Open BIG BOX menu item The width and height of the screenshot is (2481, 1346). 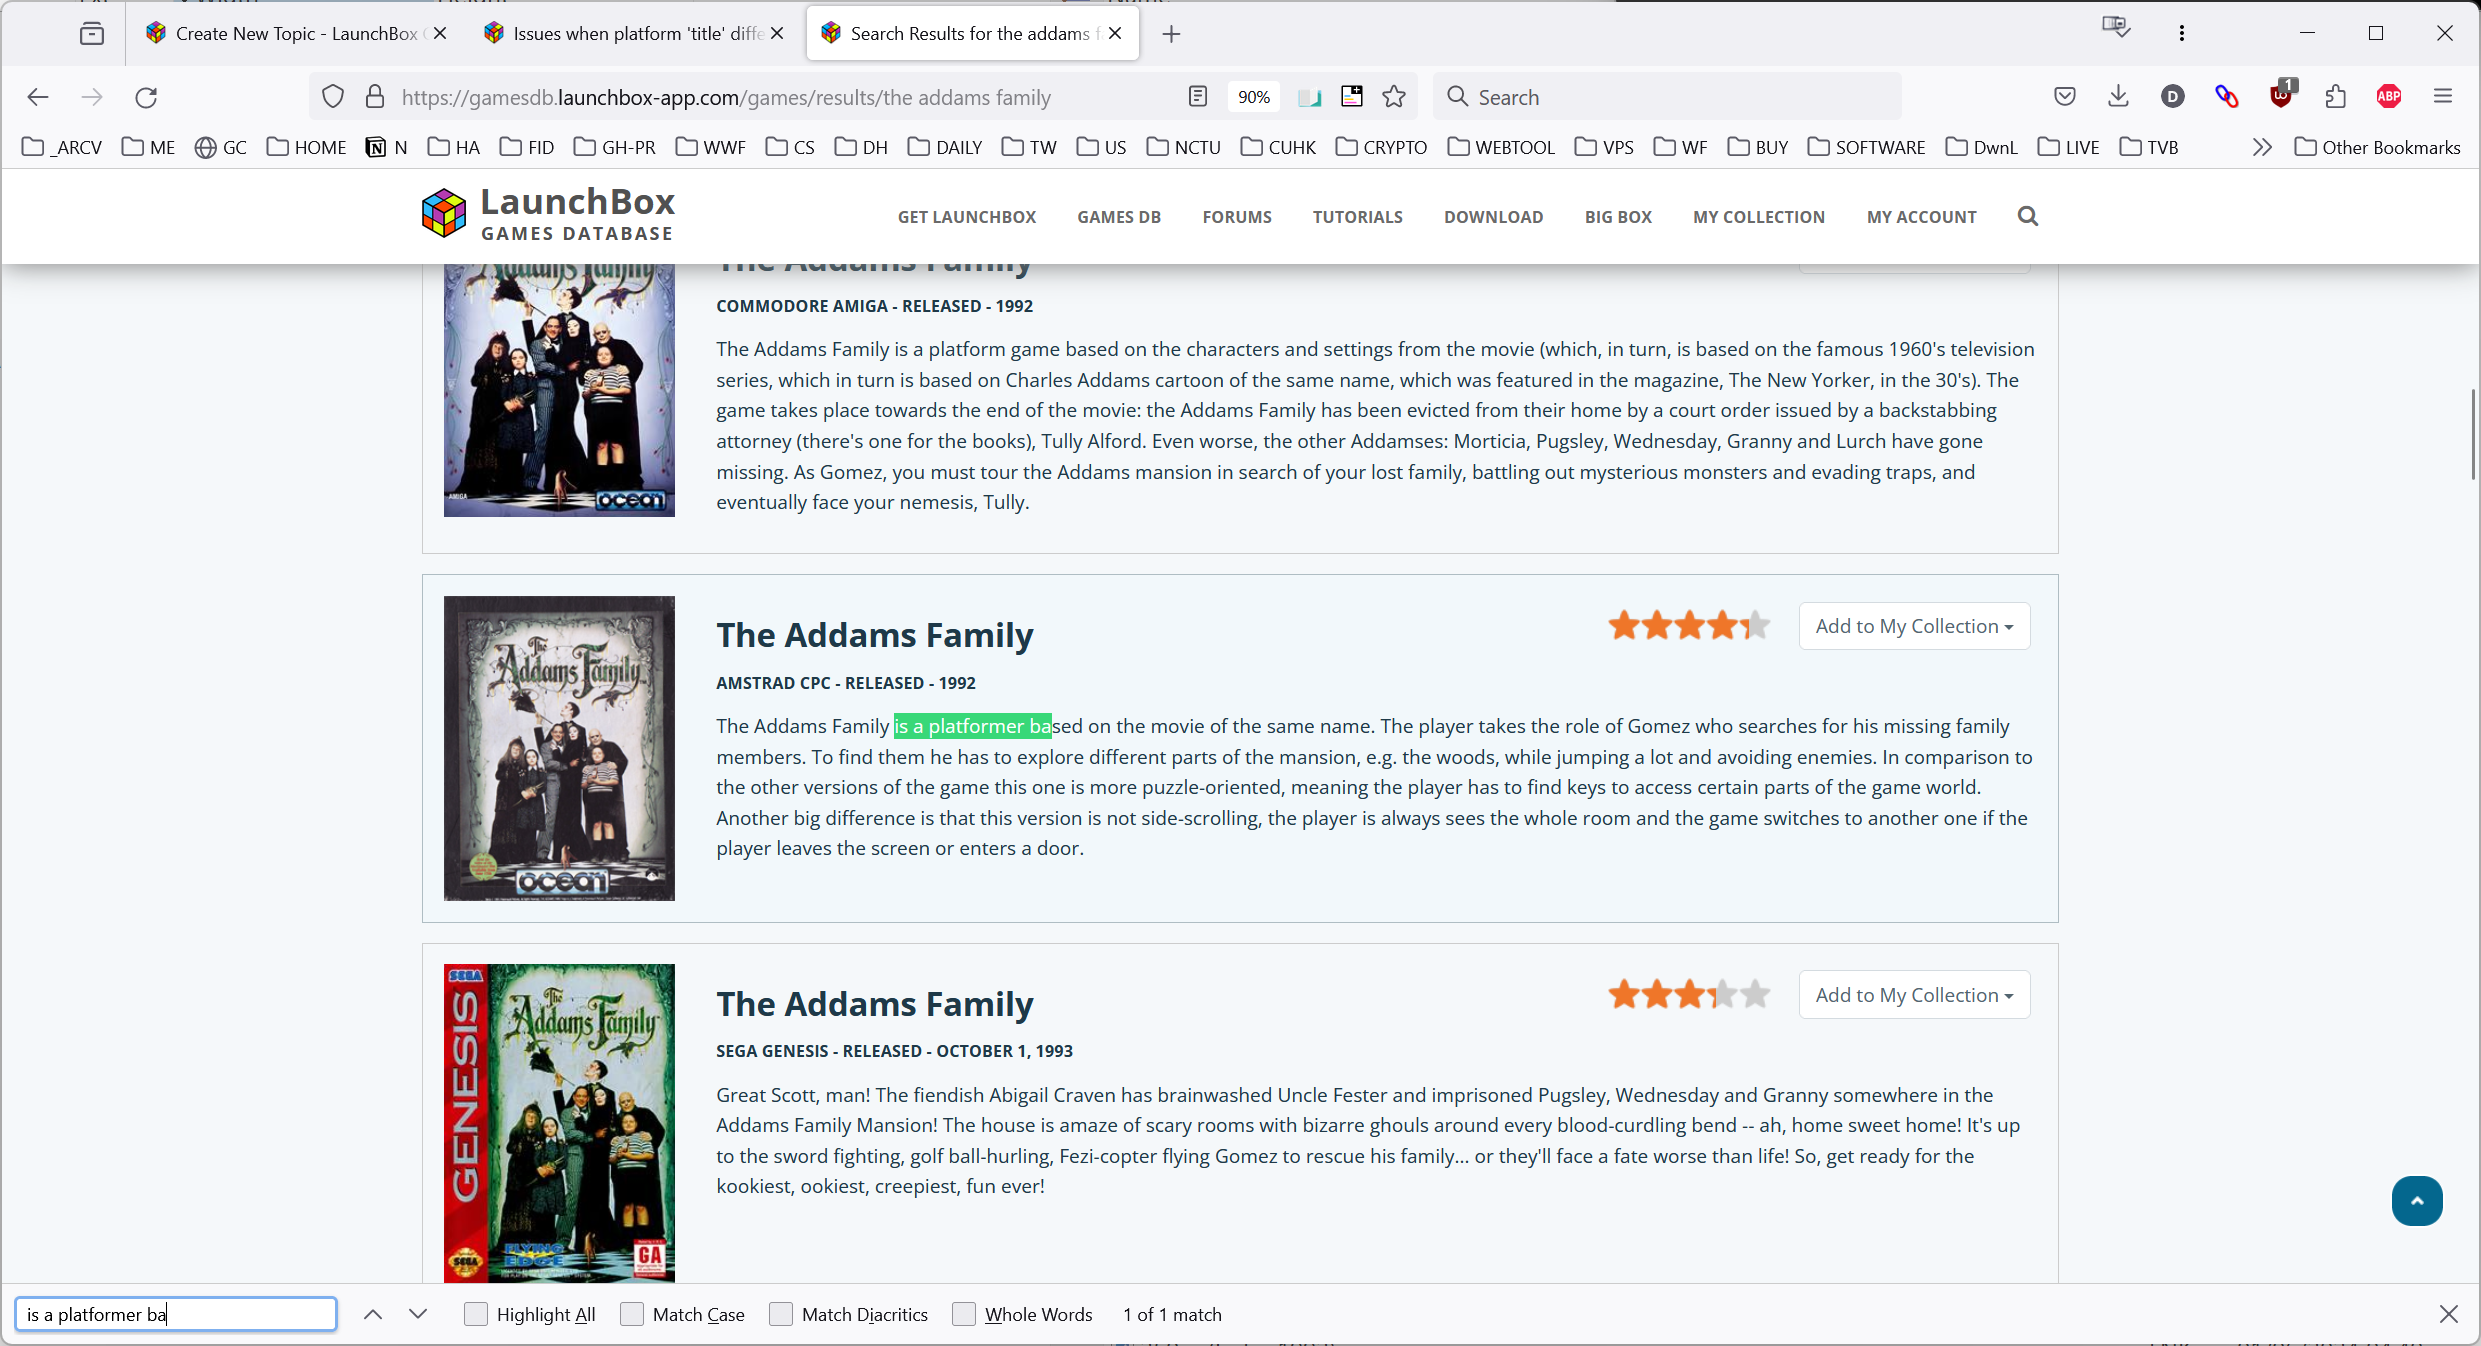pyautogui.click(x=1618, y=217)
